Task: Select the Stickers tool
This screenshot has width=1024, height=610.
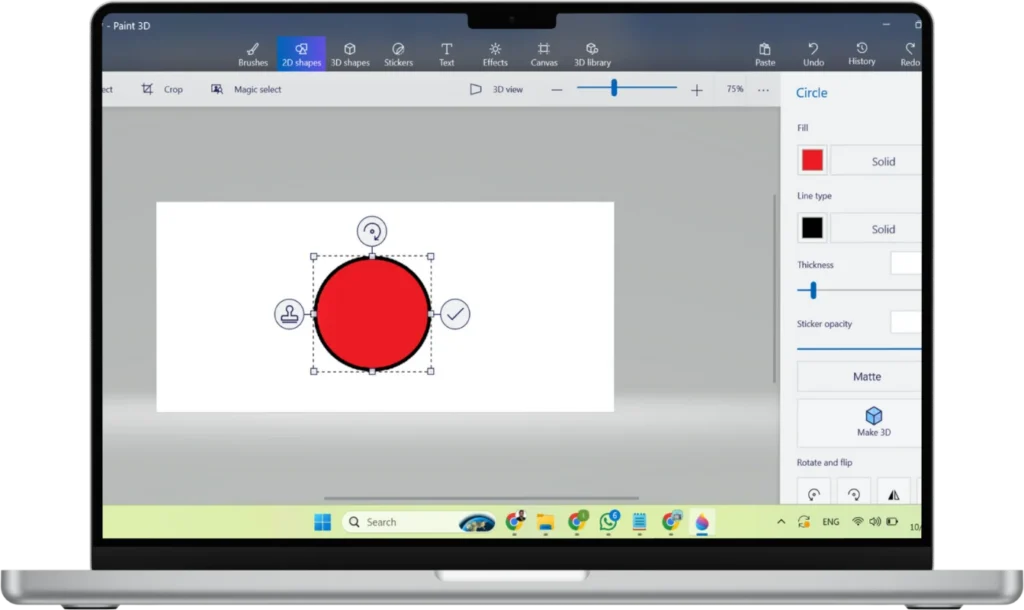Action: 398,54
